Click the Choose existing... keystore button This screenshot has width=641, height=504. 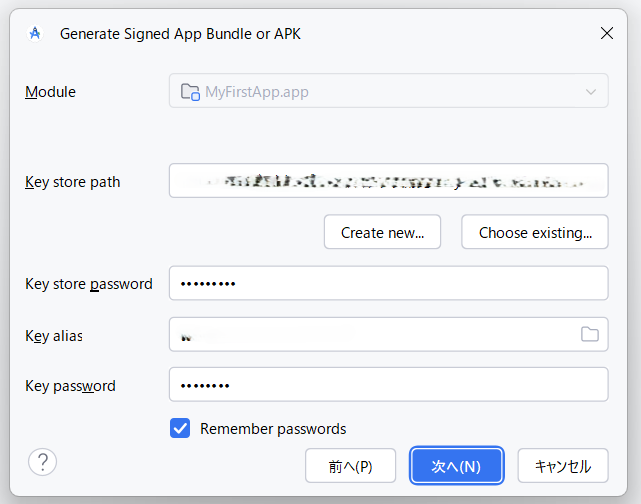(x=534, y=232)
